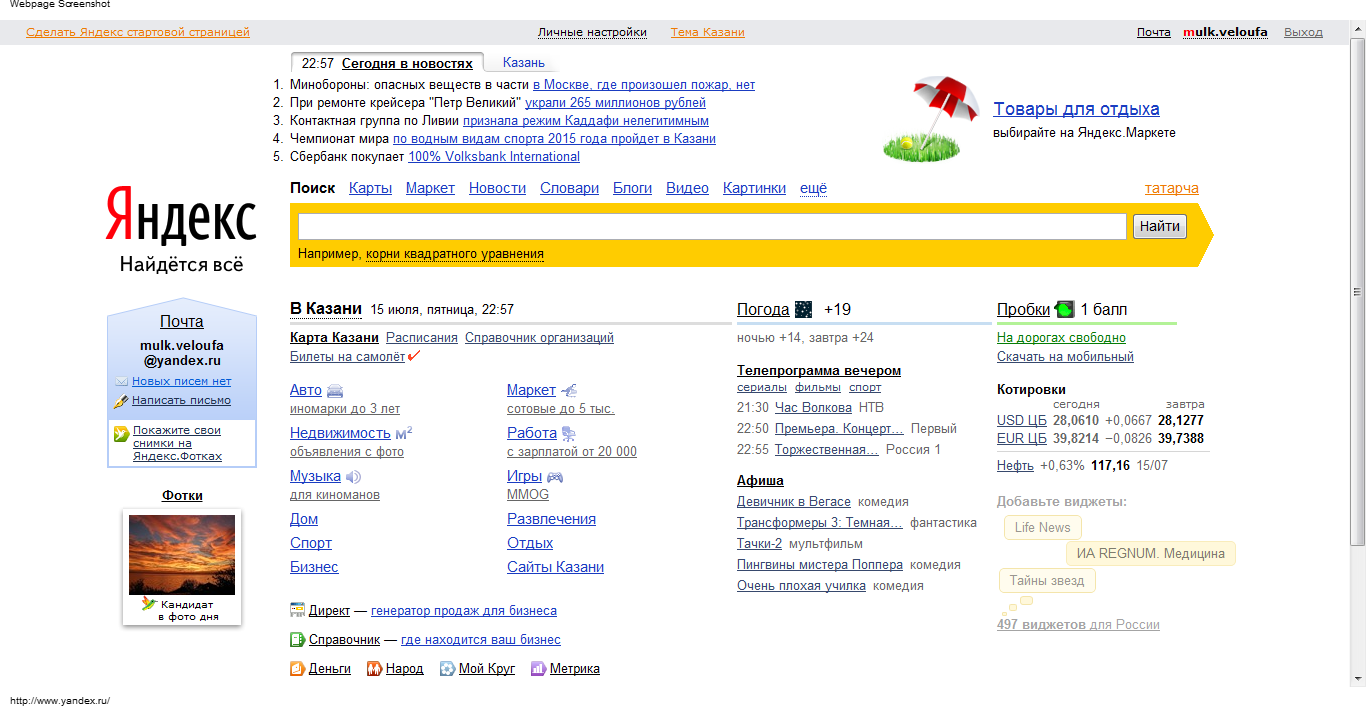Screen dimensions: 1366x707
Task: Add the ИА REGNUM. Медицина widget
Action: pos(1151,553)
